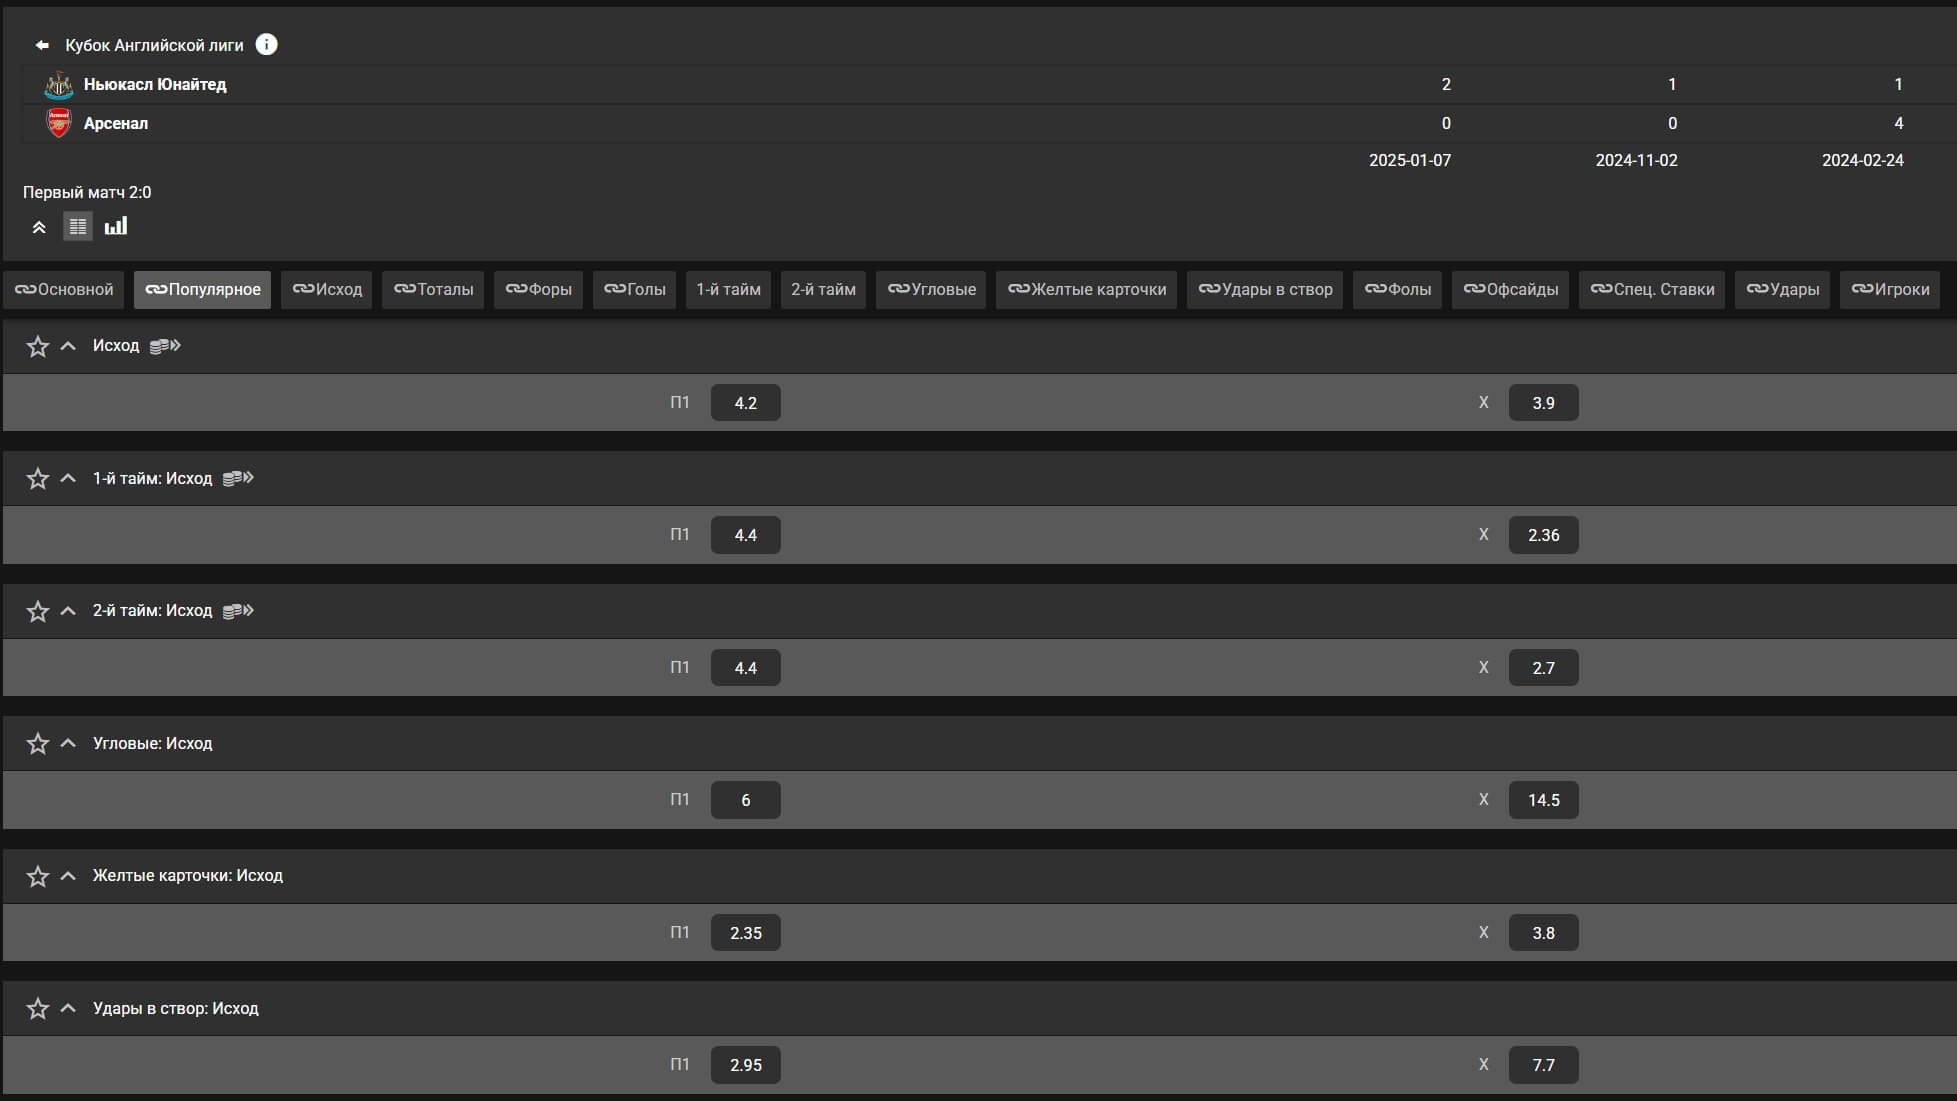
Task: Collapse the Исход market section chevron
Action: [x=68, y=346]
